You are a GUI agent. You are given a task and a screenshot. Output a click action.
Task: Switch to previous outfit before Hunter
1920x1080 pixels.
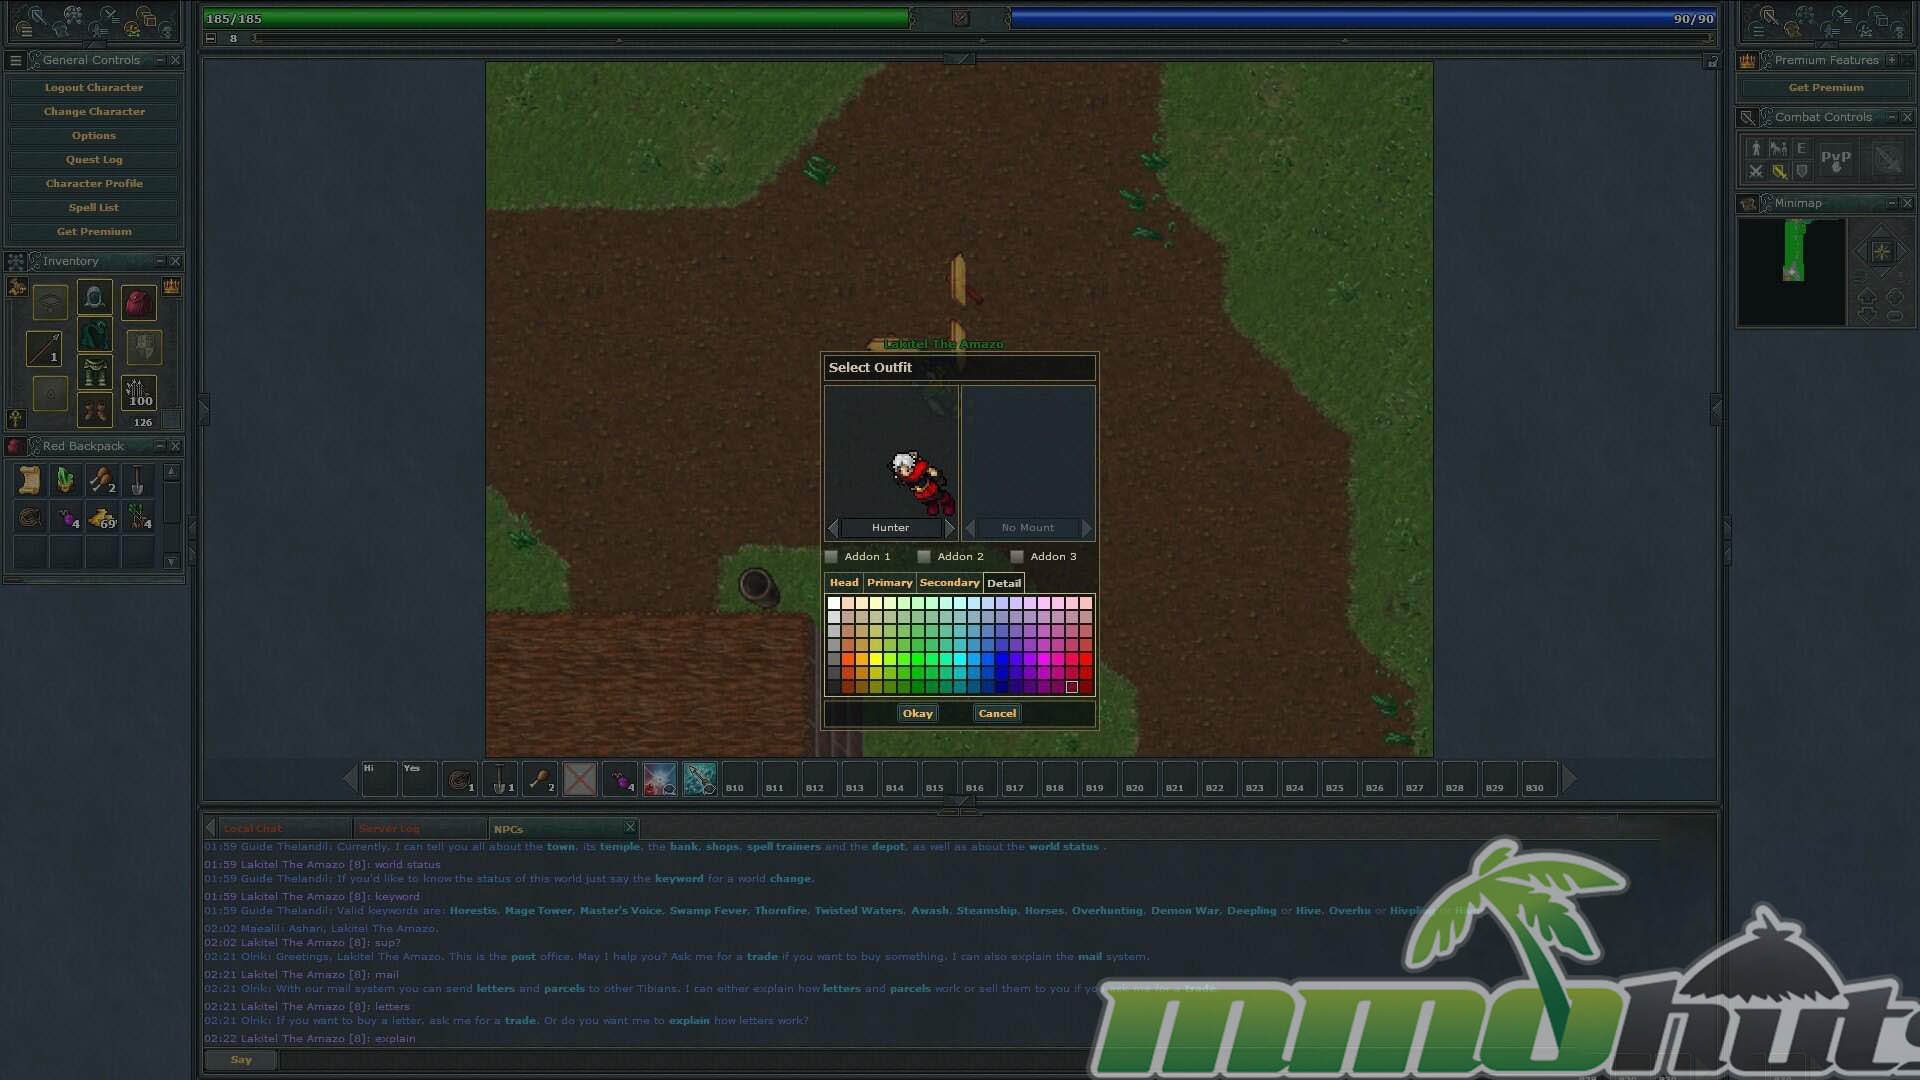pos(833,527)
